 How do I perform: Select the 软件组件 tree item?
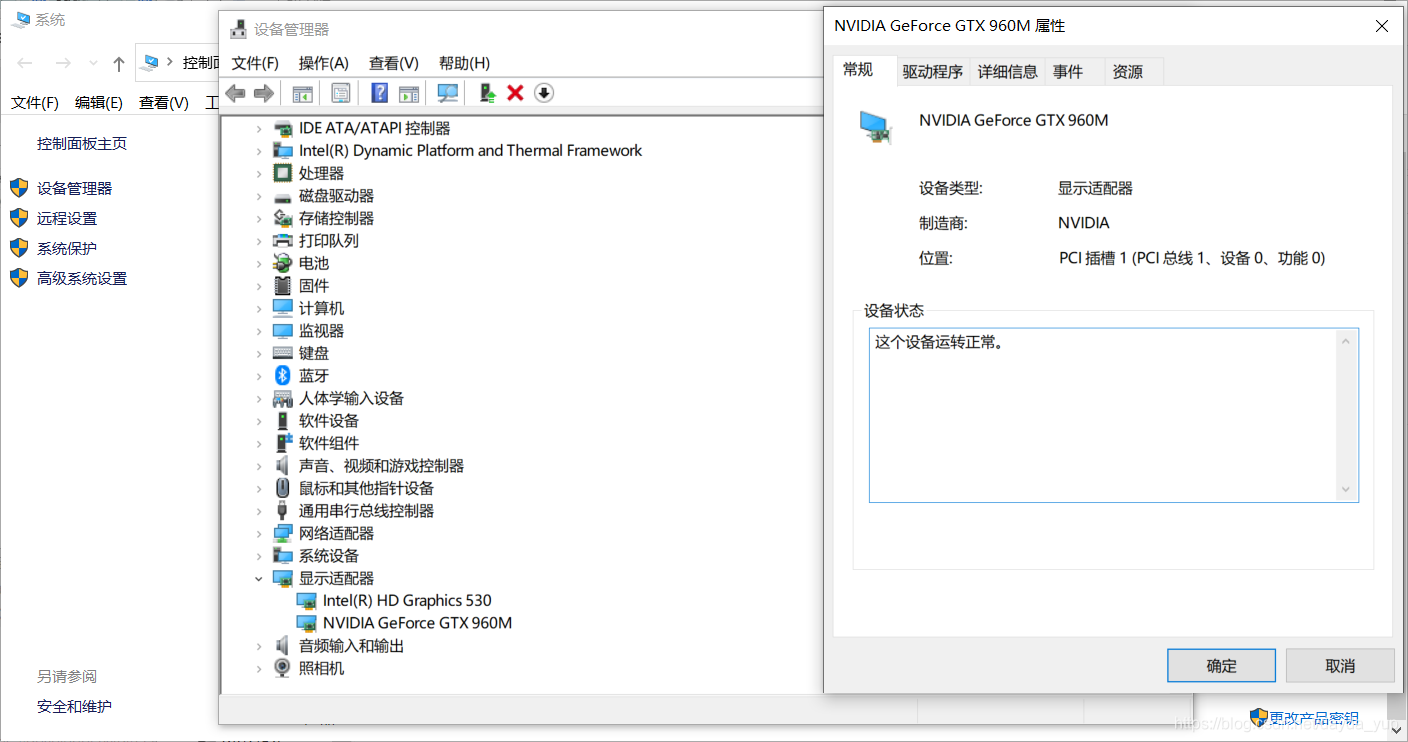pyautogui.click(x=328, y=443)
